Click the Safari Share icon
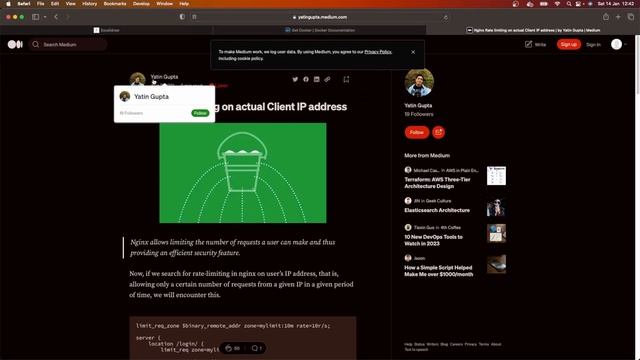The height and width of the screenshot is (360, 640). click(606, 17)
